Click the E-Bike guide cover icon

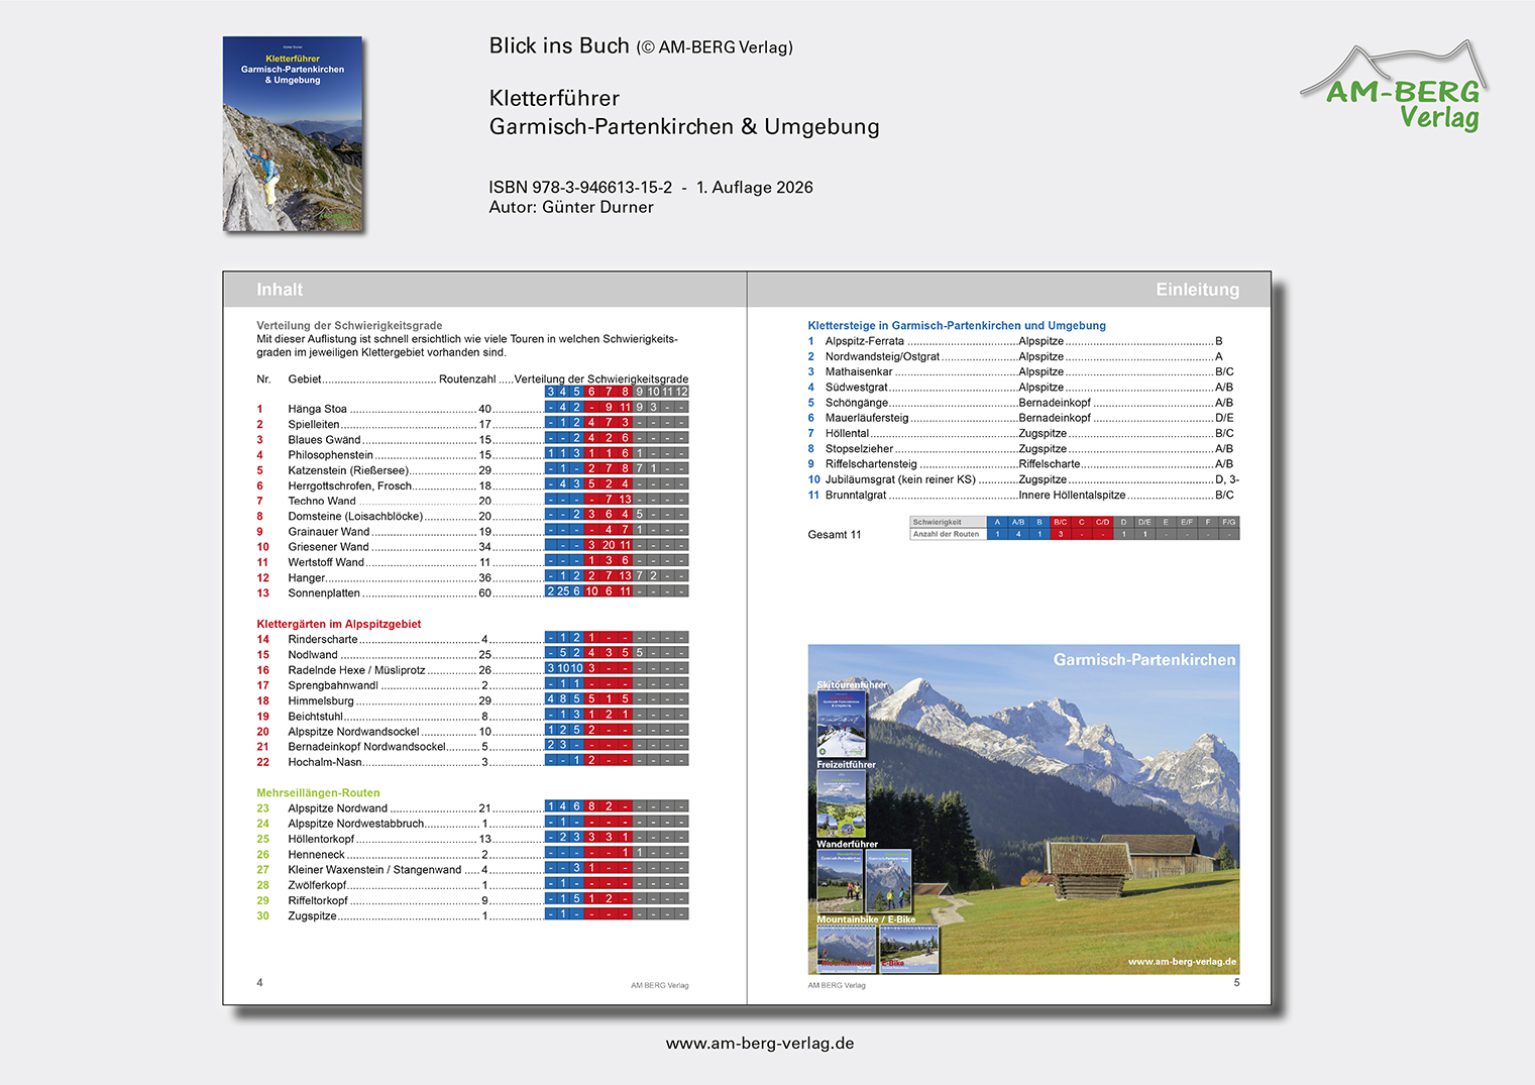pyautogui.click(x=907, y=947)
